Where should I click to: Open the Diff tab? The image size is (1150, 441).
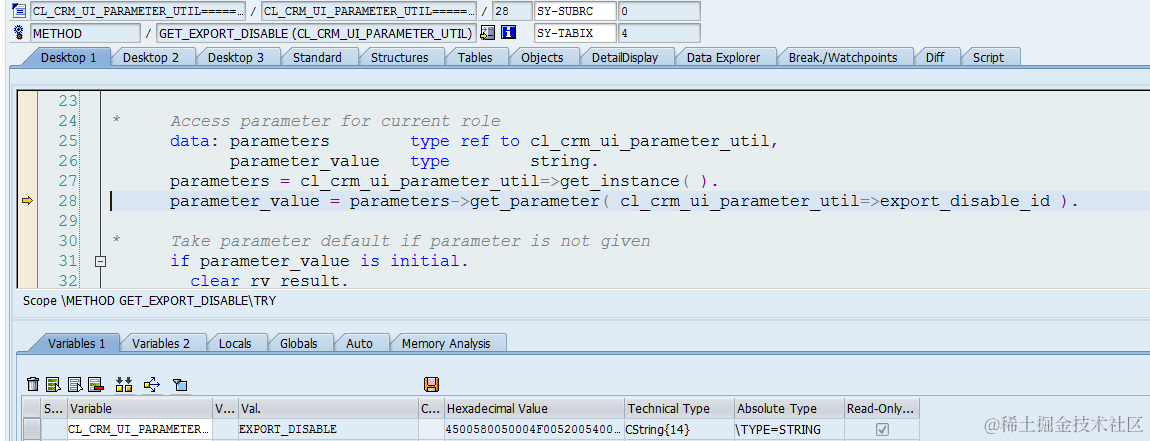click(934, 57)
